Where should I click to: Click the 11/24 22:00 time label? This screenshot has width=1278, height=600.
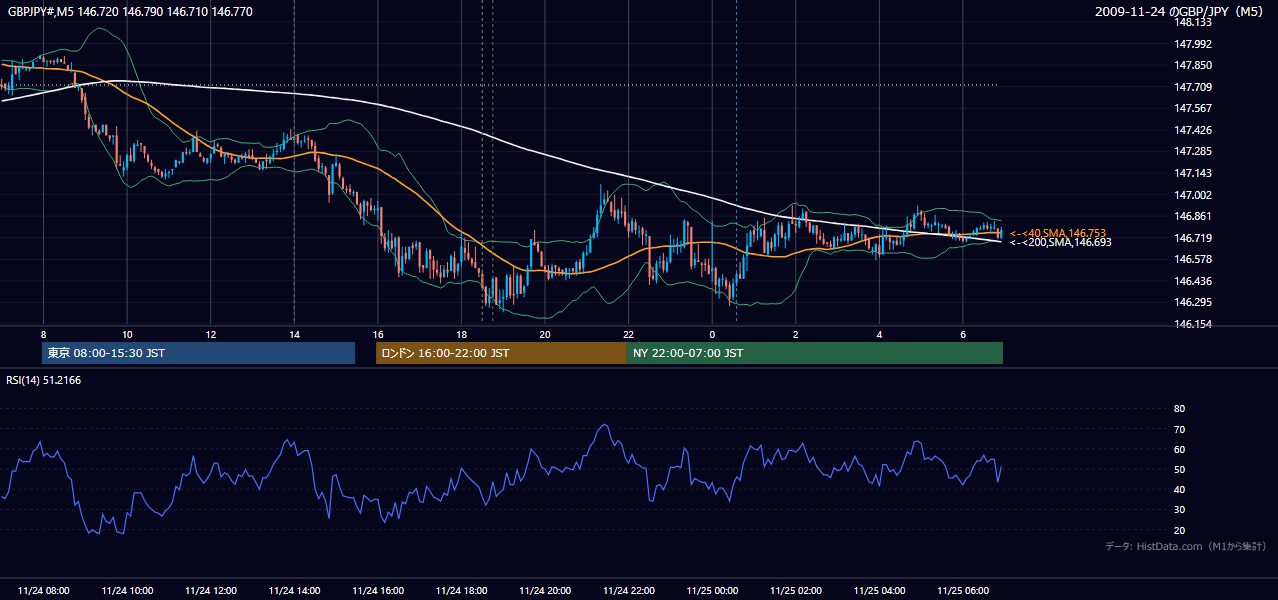(x=629, y=590)
